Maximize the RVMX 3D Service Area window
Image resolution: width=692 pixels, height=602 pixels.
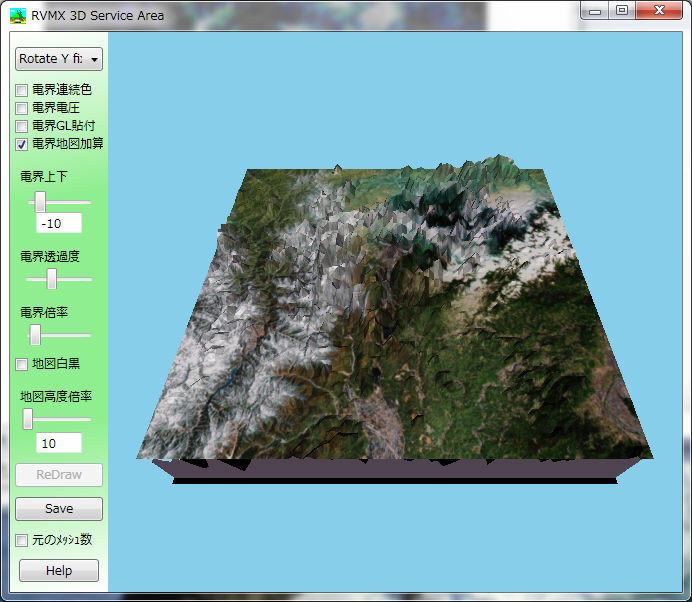(622, 11)
